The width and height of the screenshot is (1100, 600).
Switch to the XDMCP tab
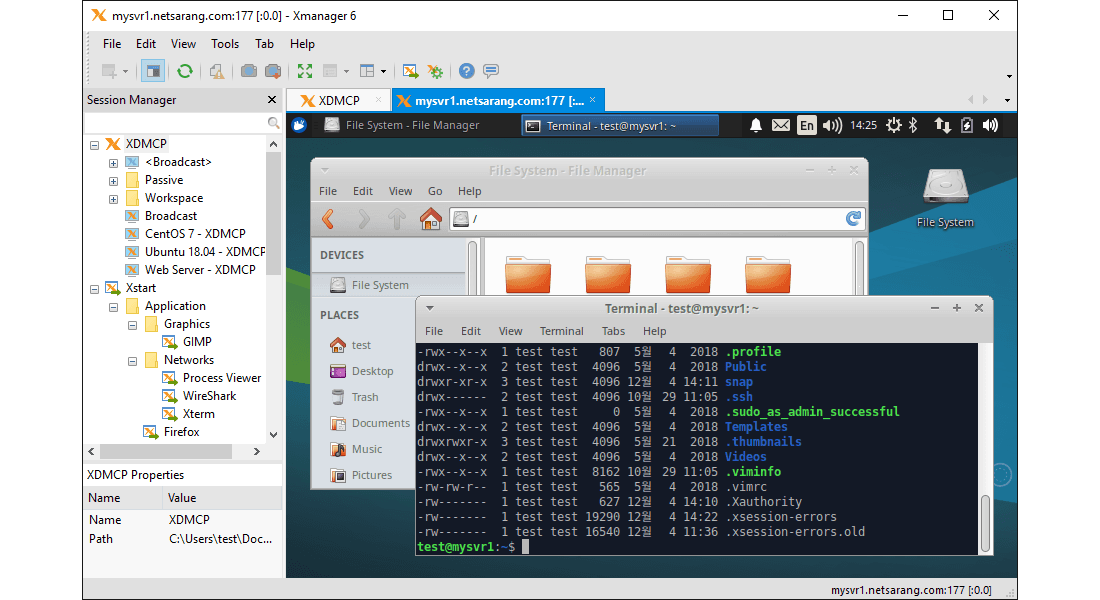pos(339,100)
